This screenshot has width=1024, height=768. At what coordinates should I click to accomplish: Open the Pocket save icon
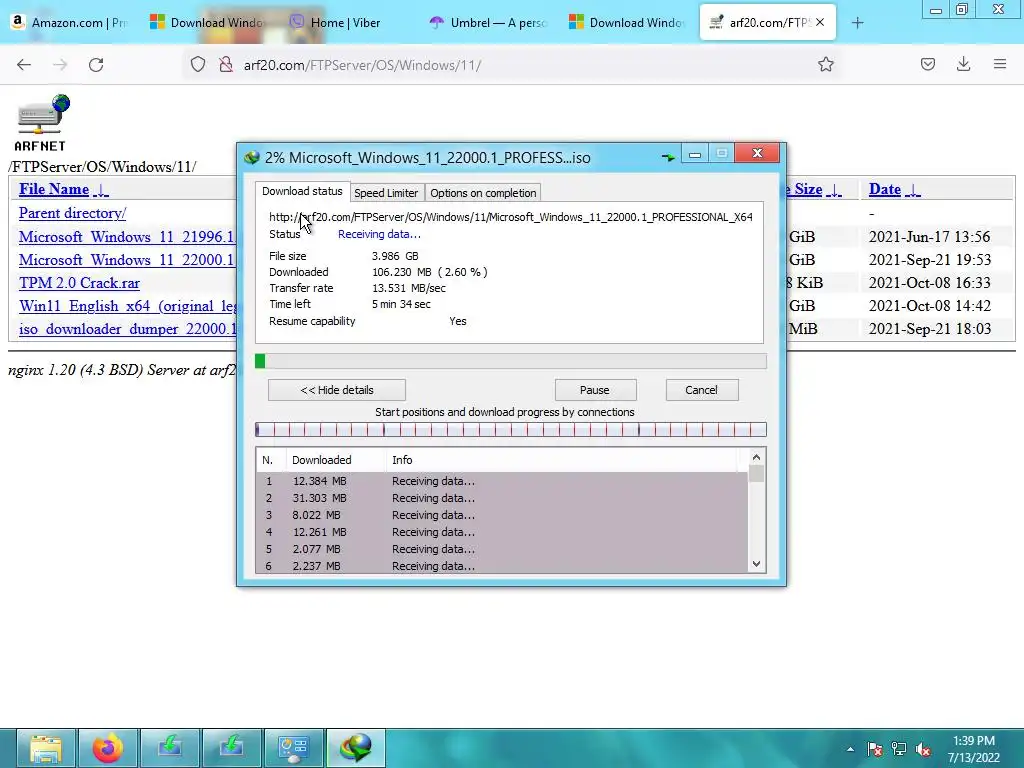[927, 64]
